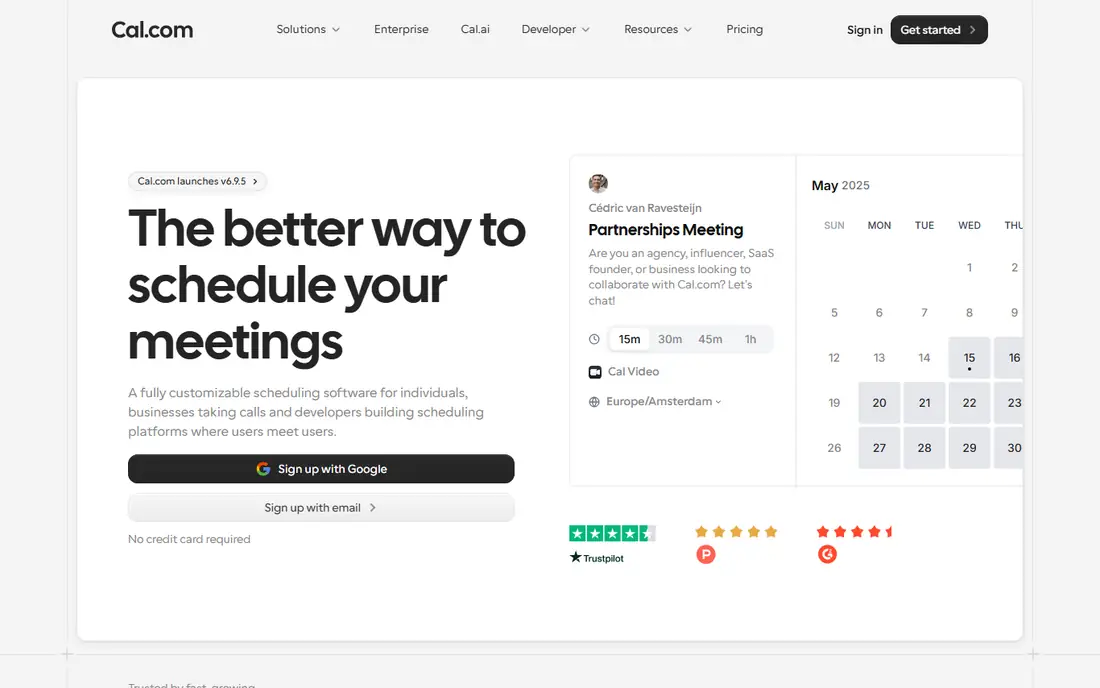Click the clock duration icon
Image resolution: width=1100 pixels, height=688 pixels.
594,339
